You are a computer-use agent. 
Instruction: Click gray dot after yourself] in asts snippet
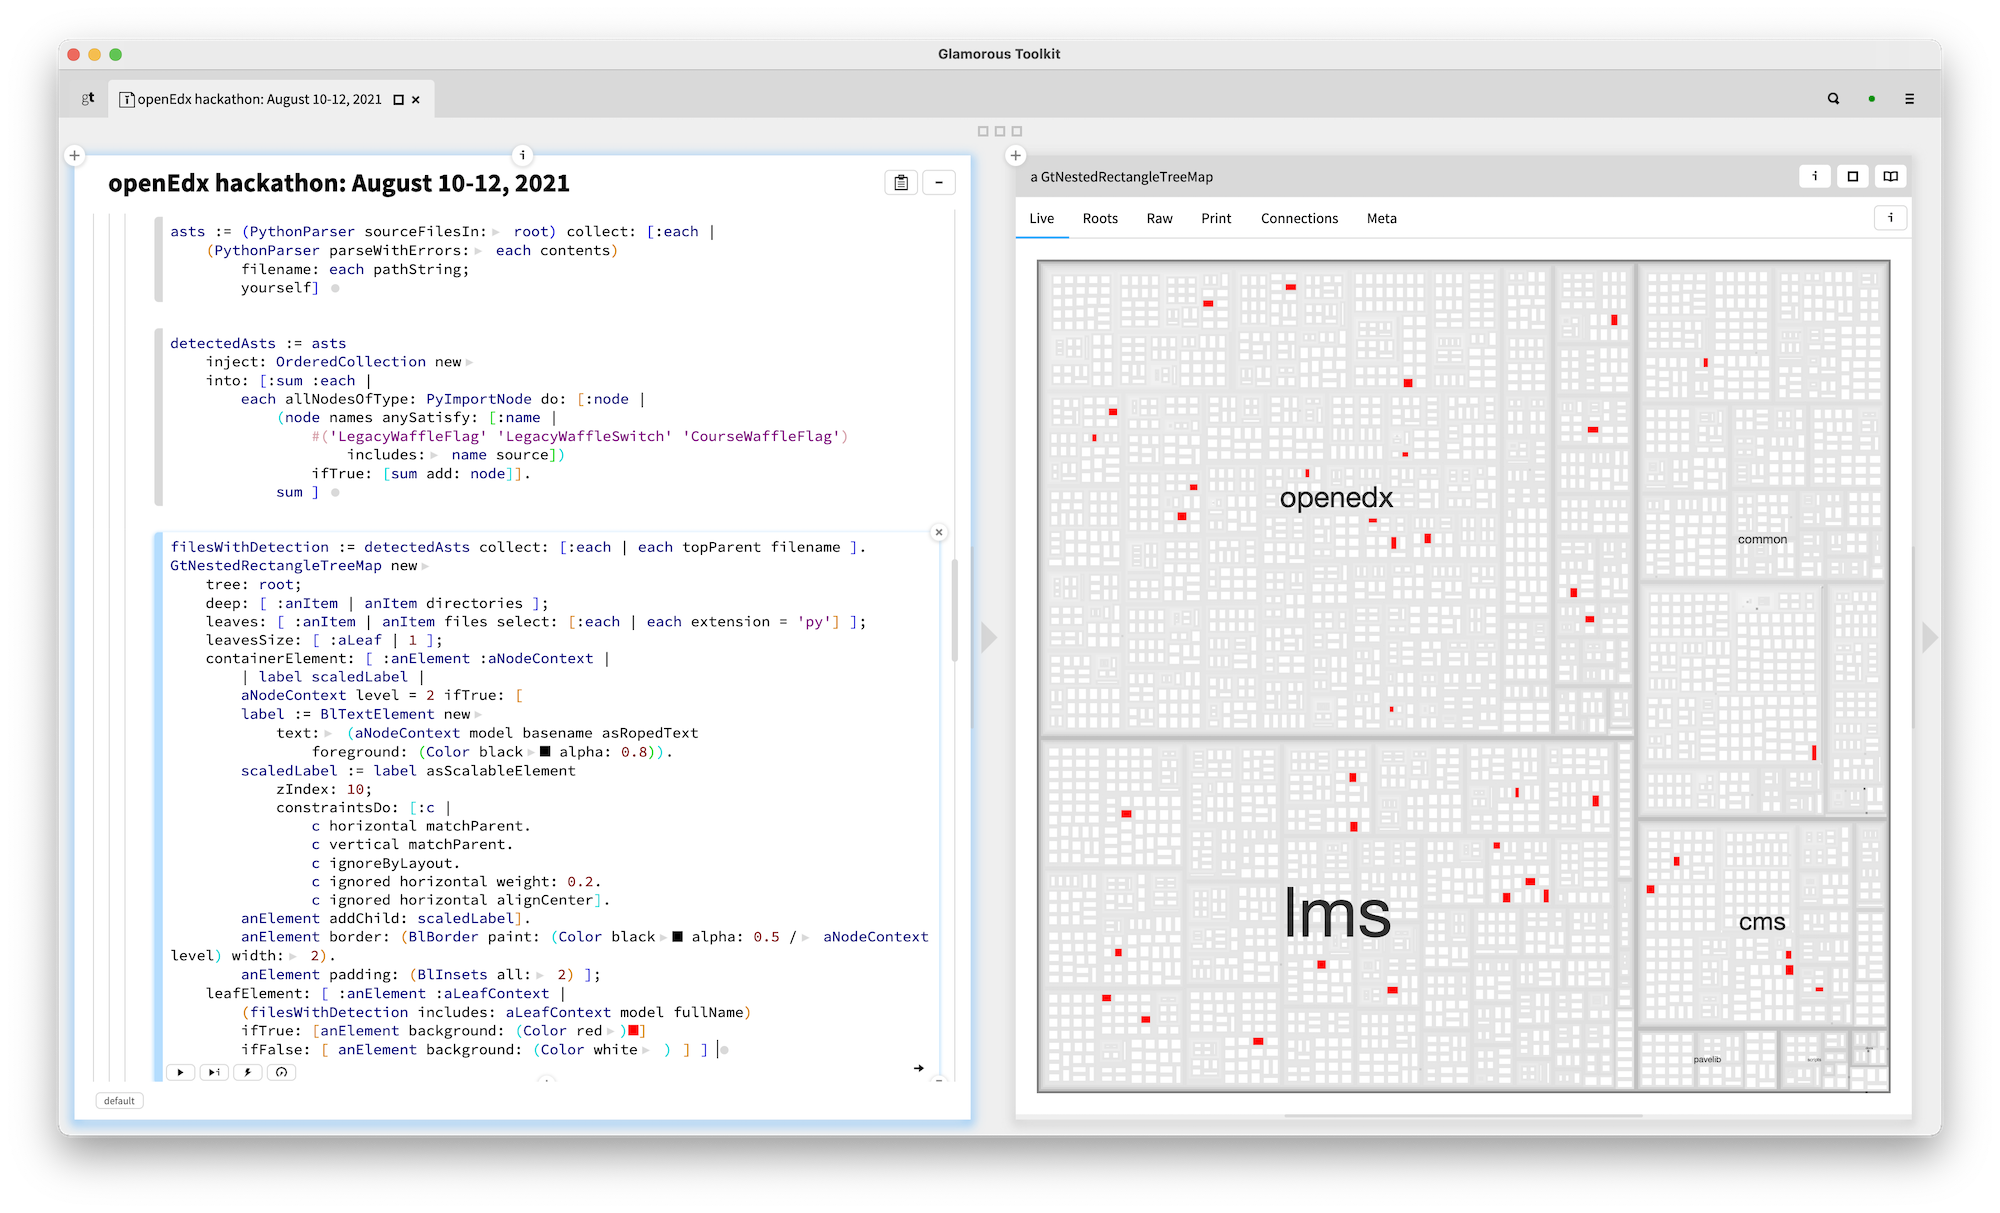335,288
